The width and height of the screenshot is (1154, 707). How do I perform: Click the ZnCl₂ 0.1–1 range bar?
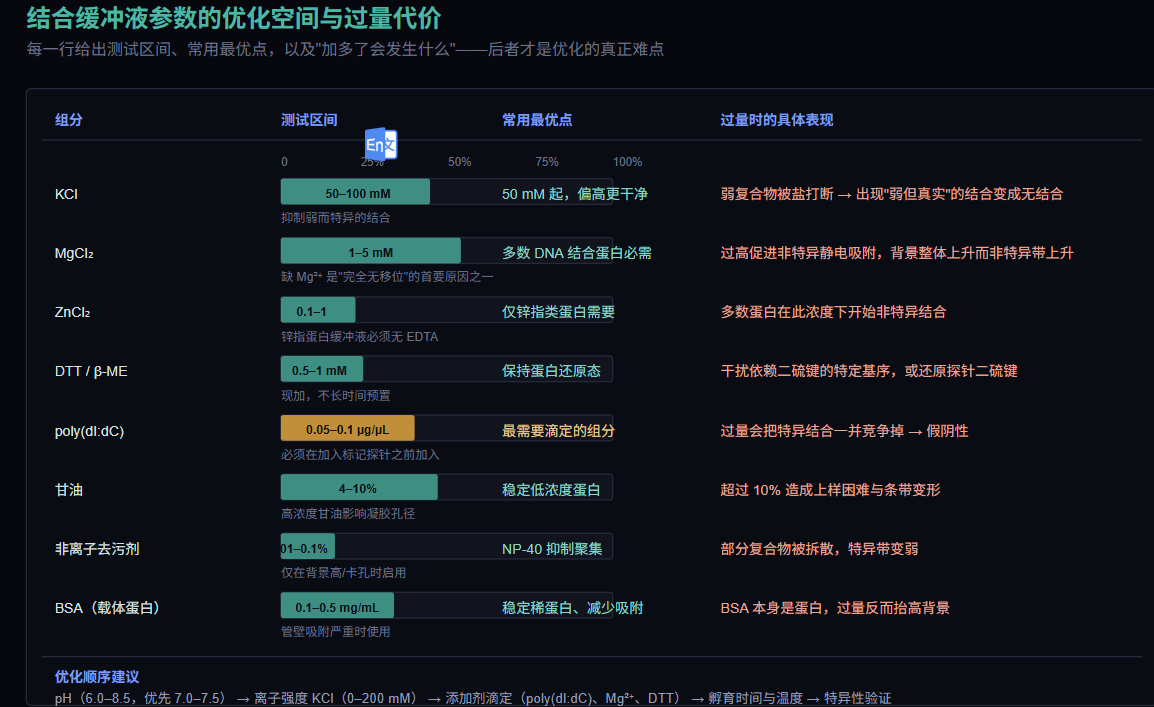tap(318, 310)
